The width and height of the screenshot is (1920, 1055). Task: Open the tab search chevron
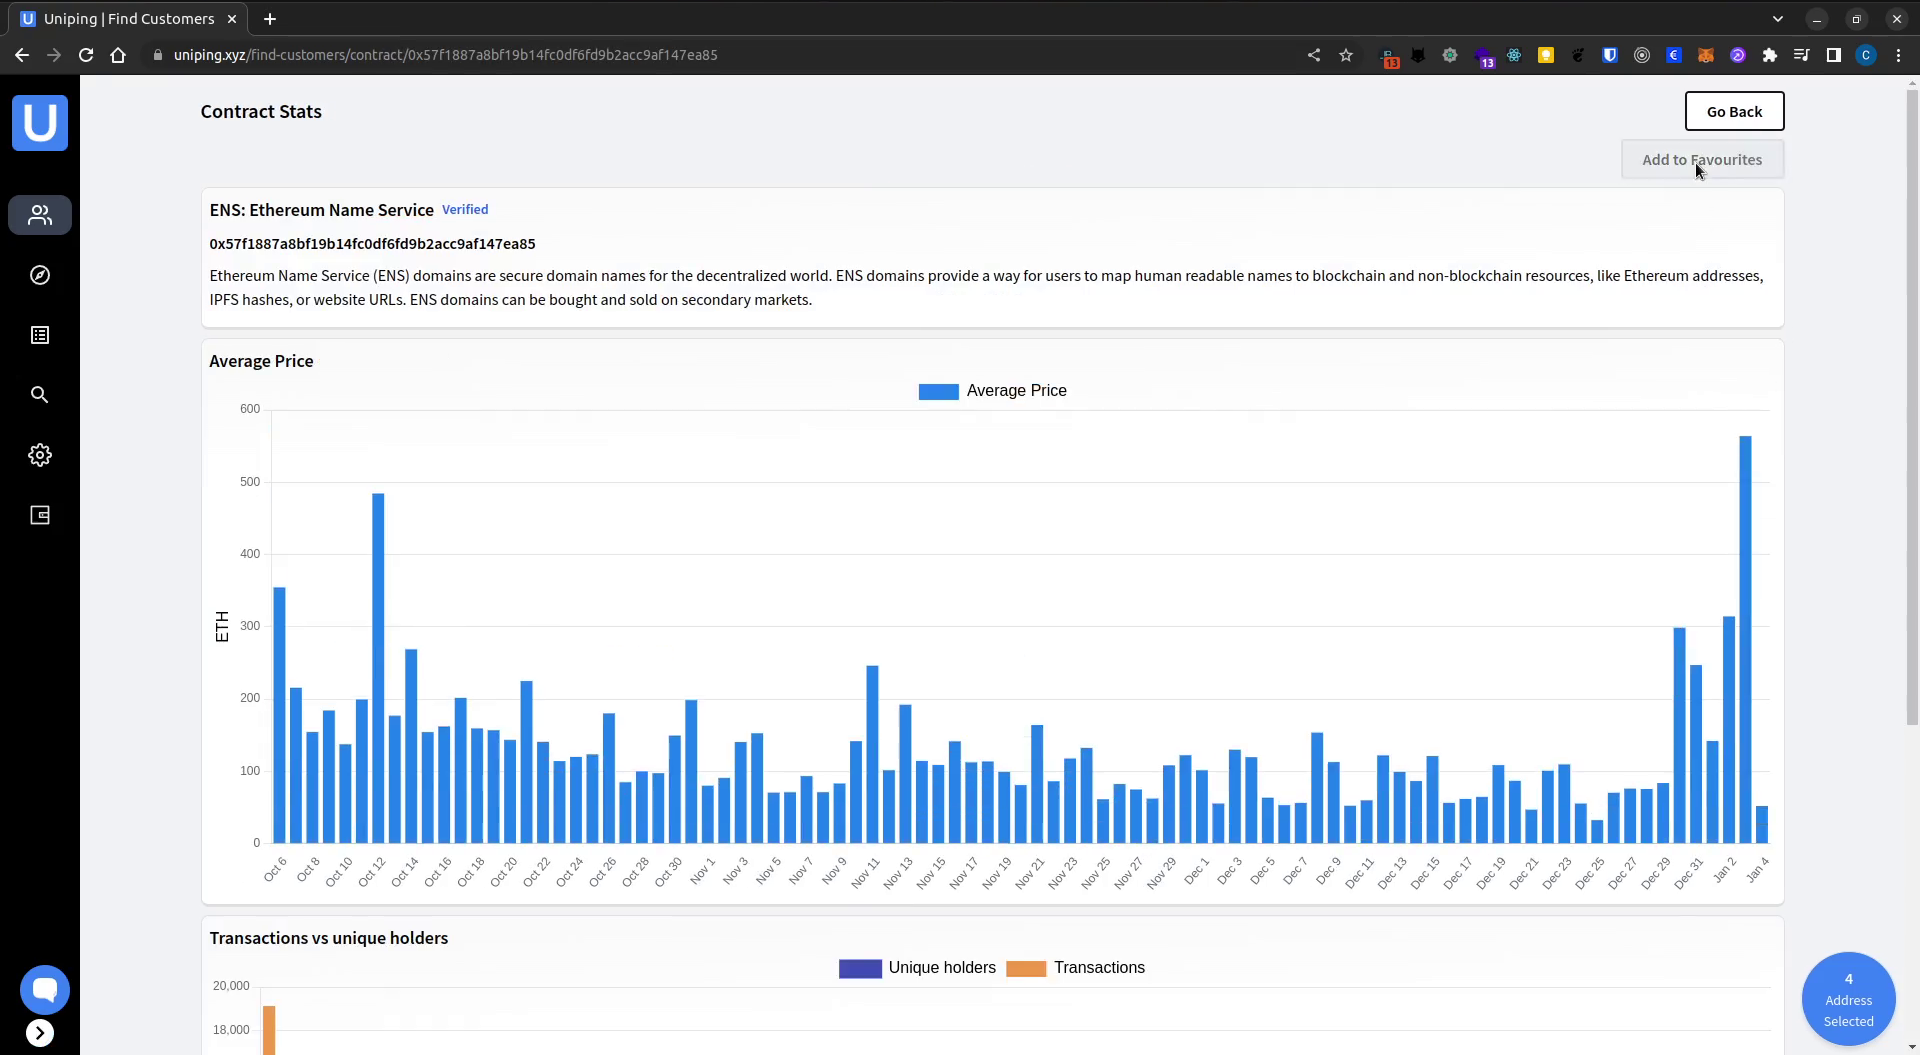pos(1778,18)
